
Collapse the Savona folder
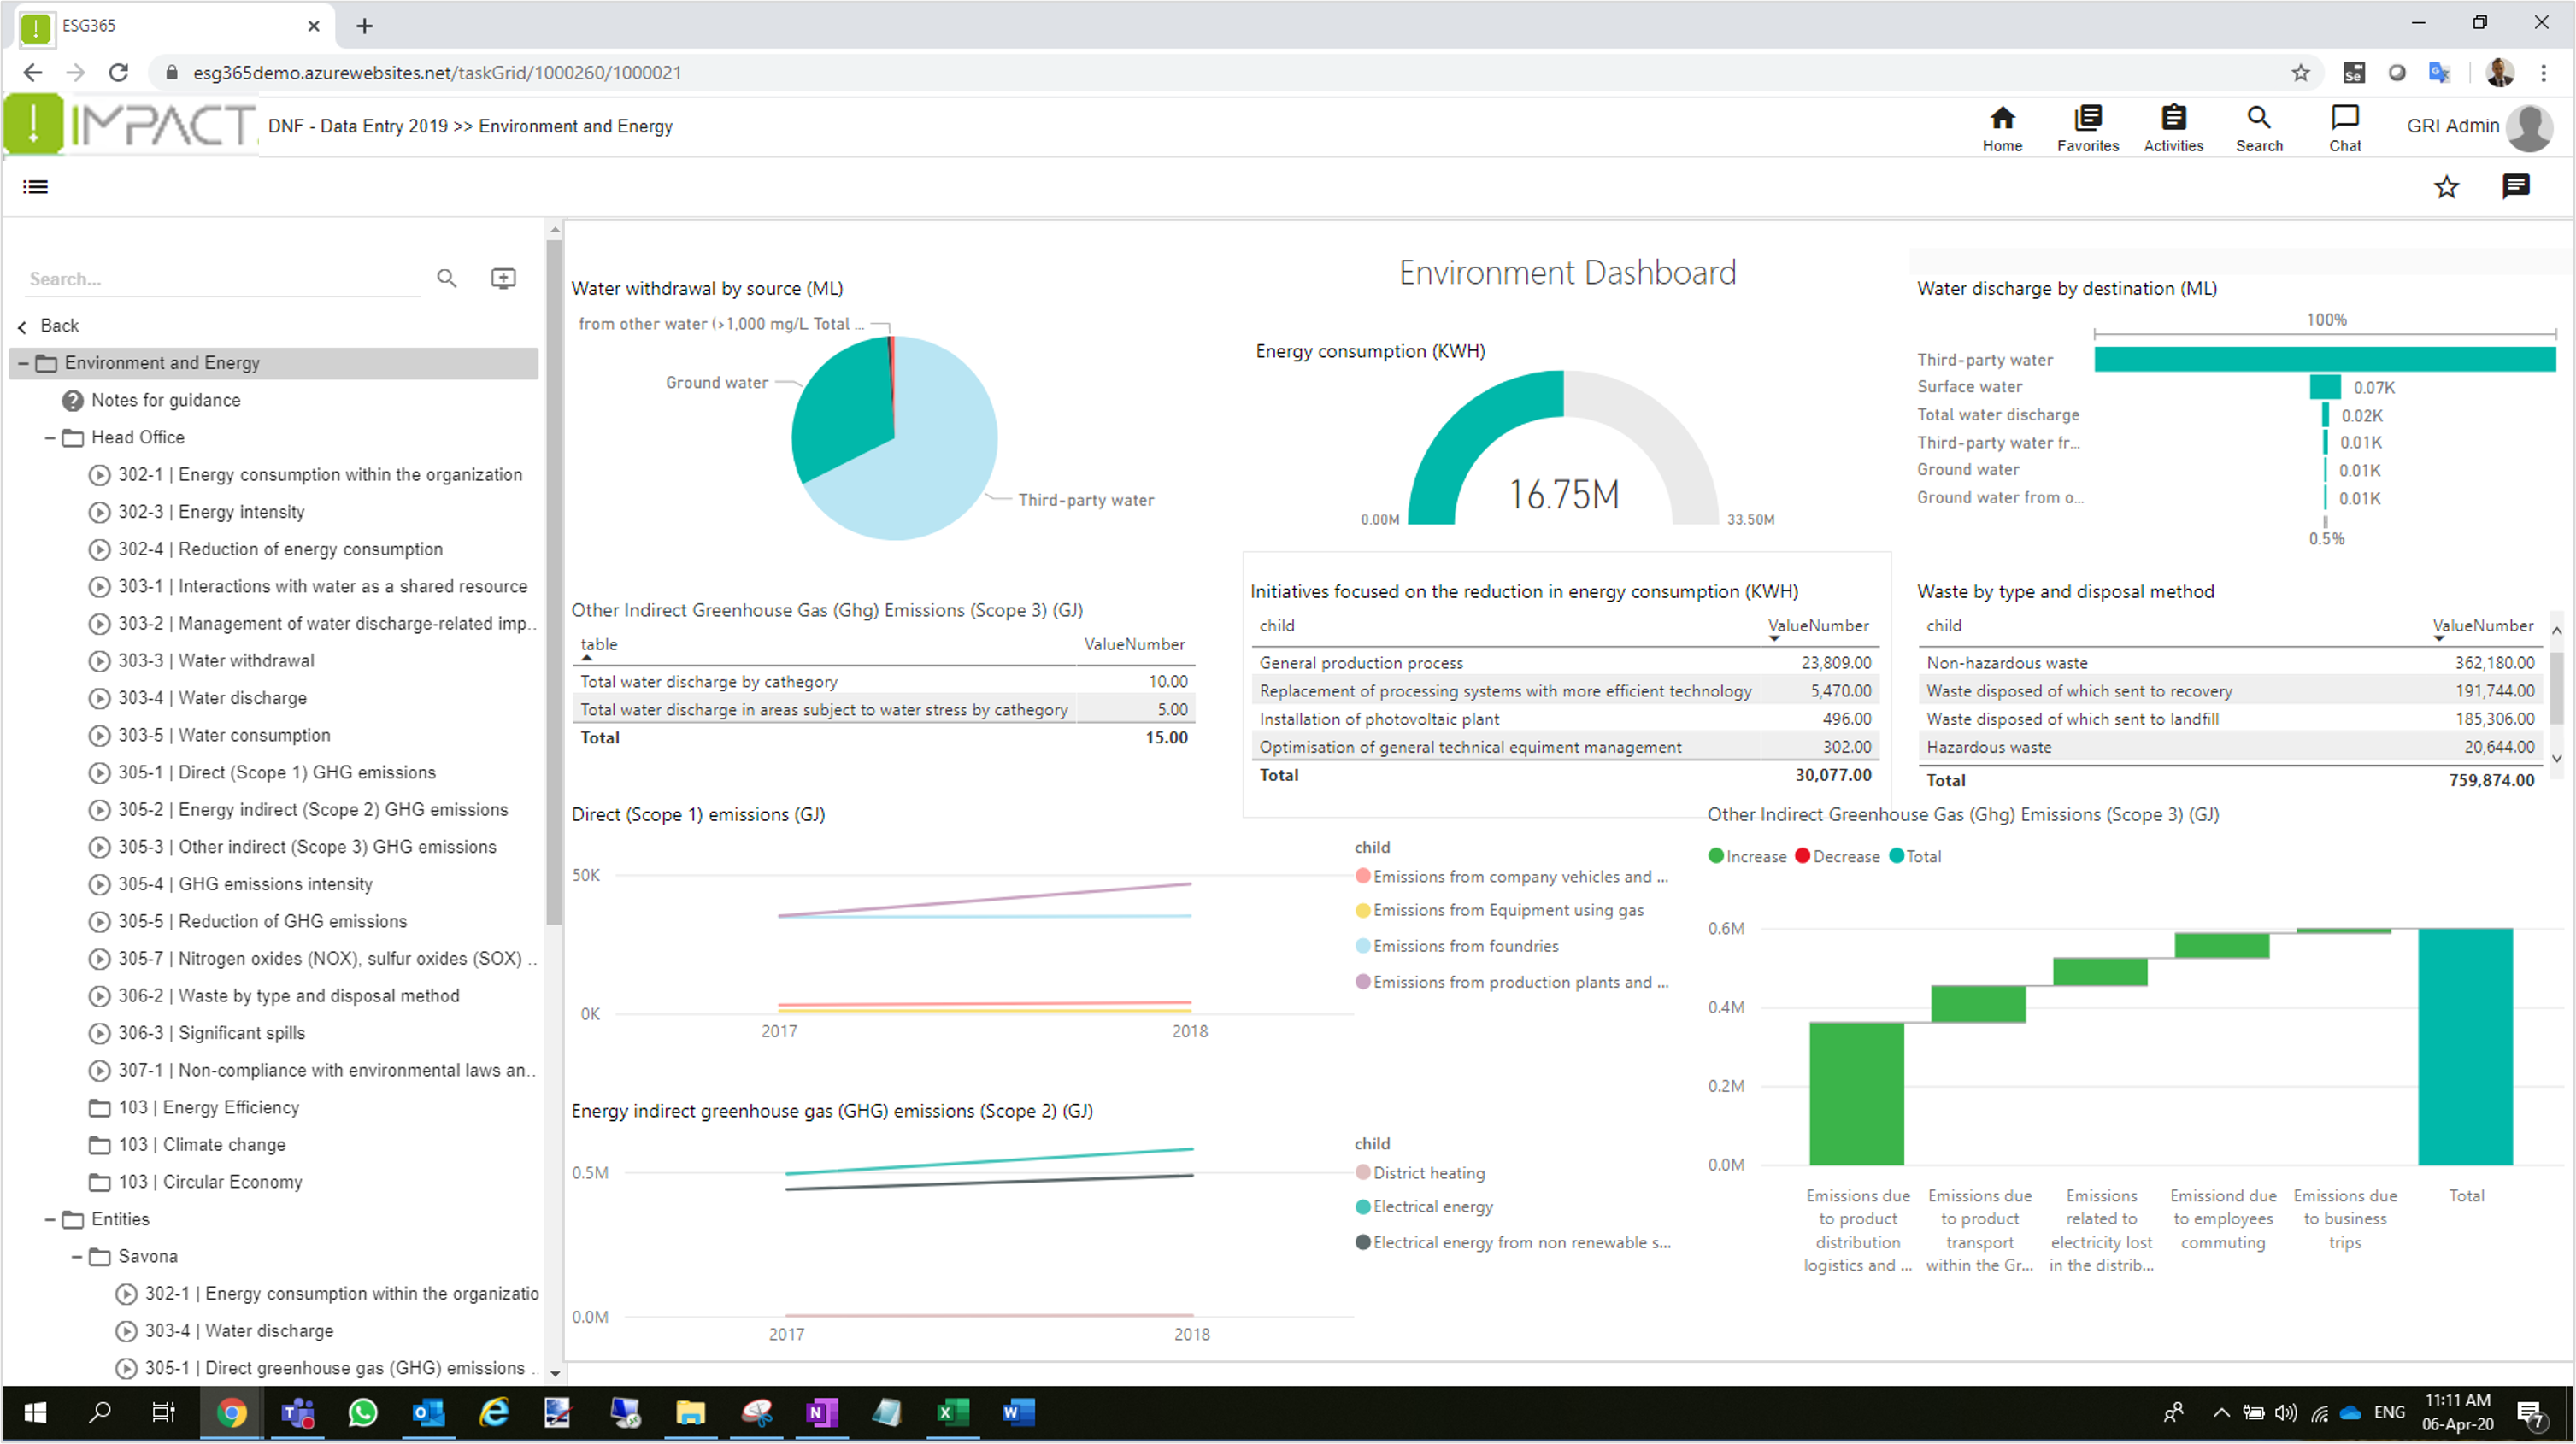tap(76, 1257)
